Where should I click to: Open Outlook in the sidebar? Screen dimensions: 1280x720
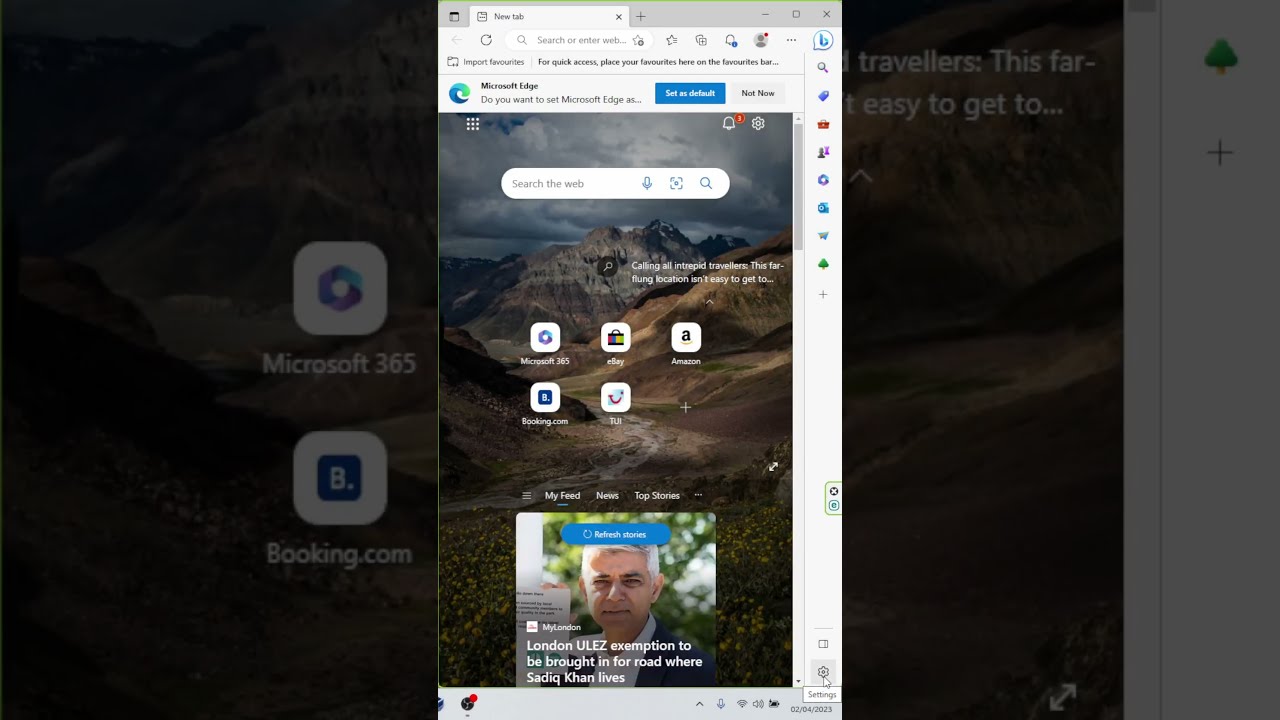[823, 208]
